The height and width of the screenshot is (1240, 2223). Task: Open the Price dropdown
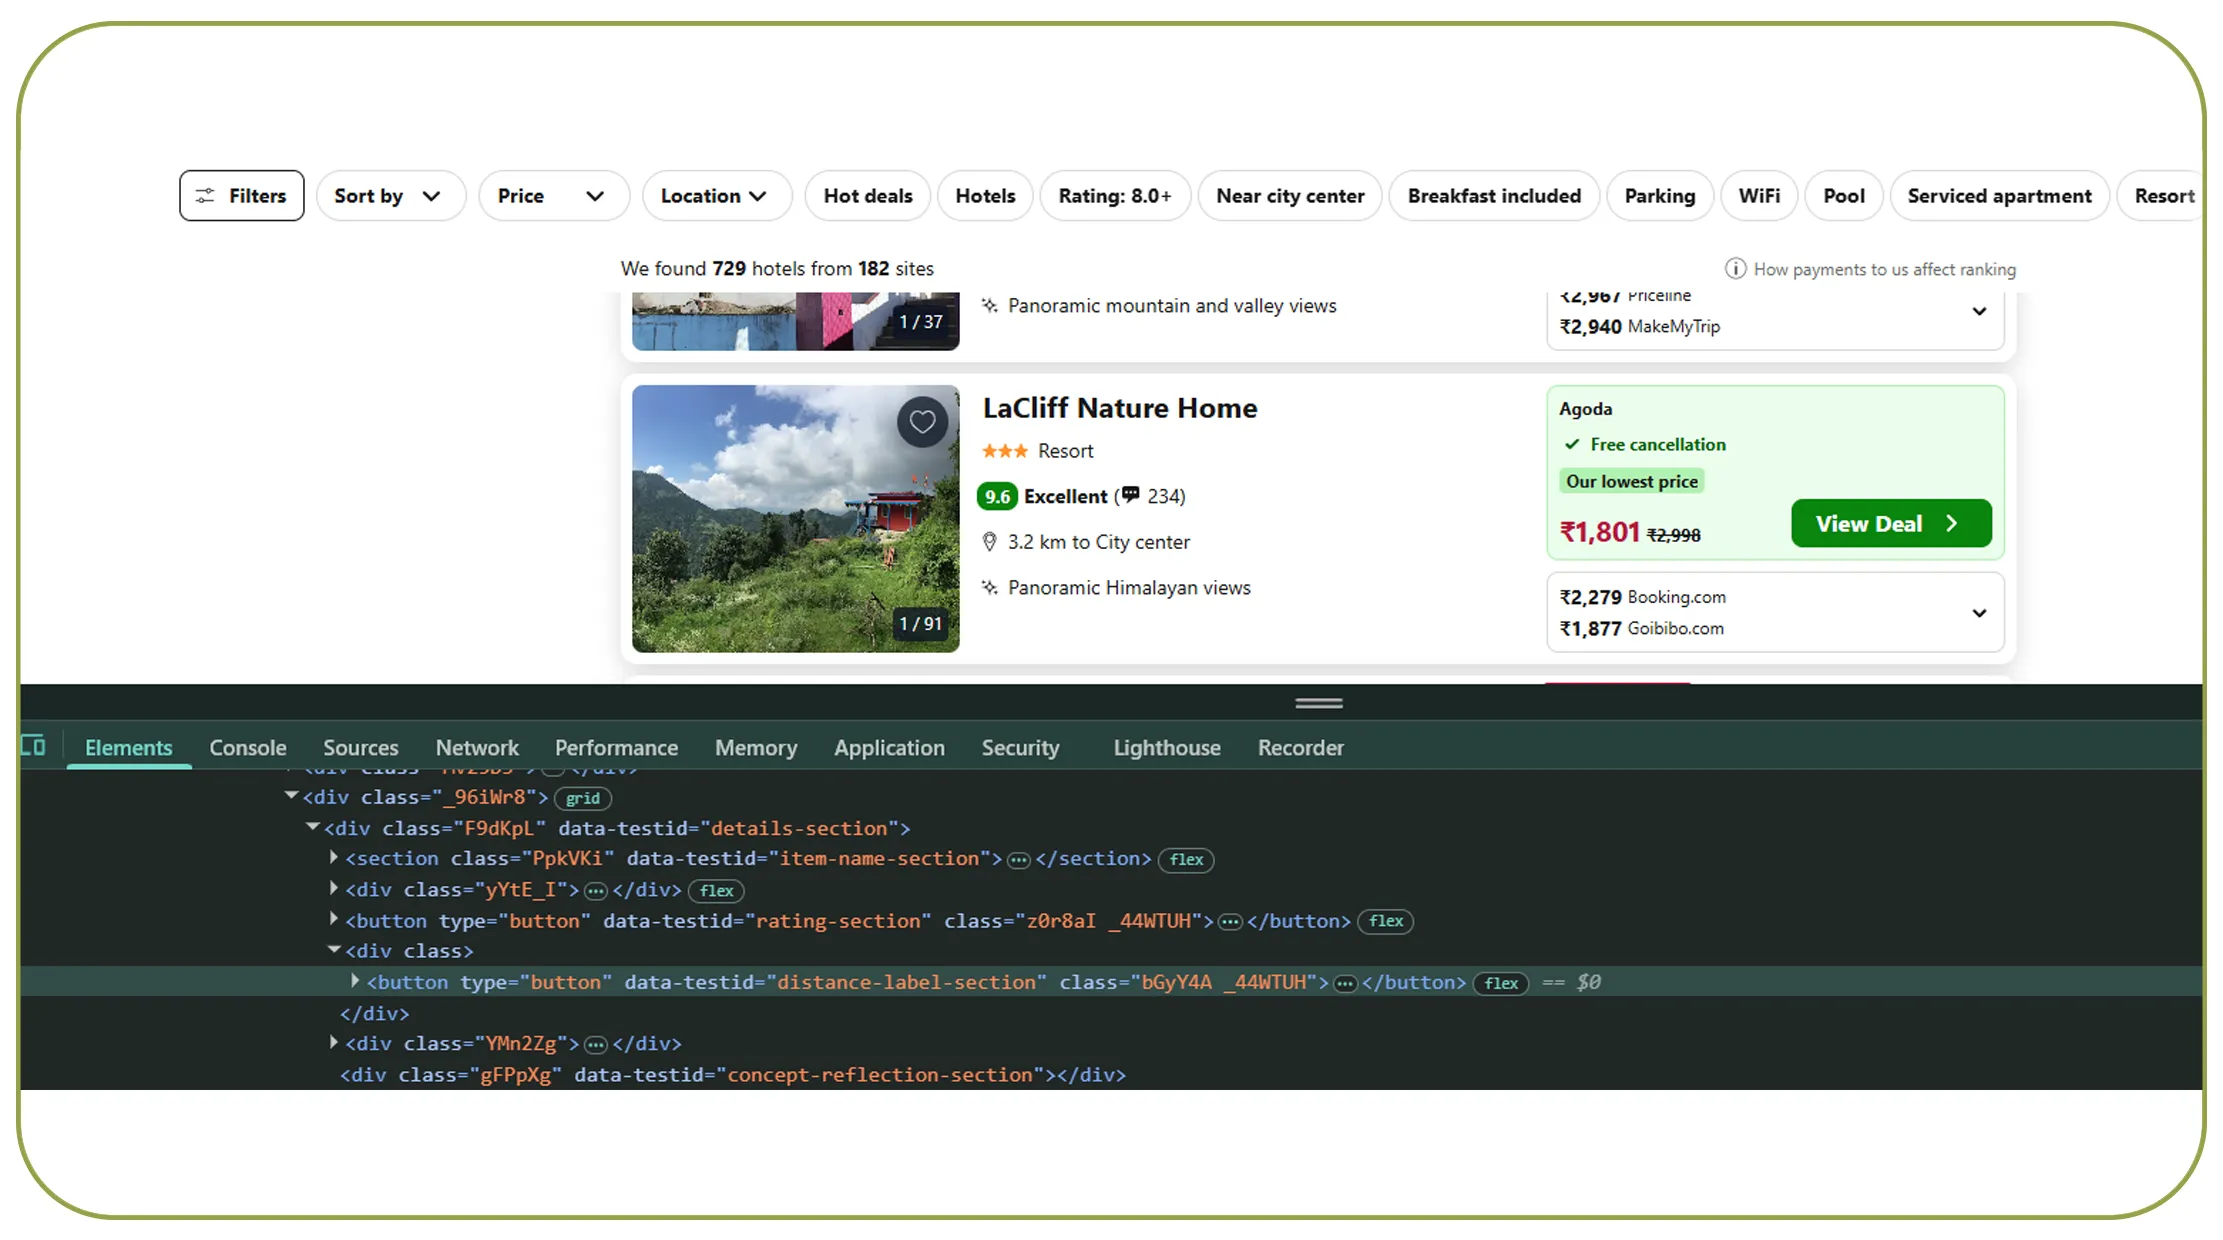[554, 196]
